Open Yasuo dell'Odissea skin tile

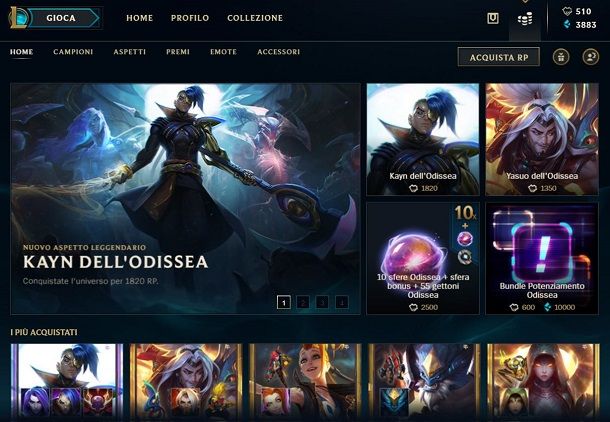pyautogui.click(x=542, y=139)
